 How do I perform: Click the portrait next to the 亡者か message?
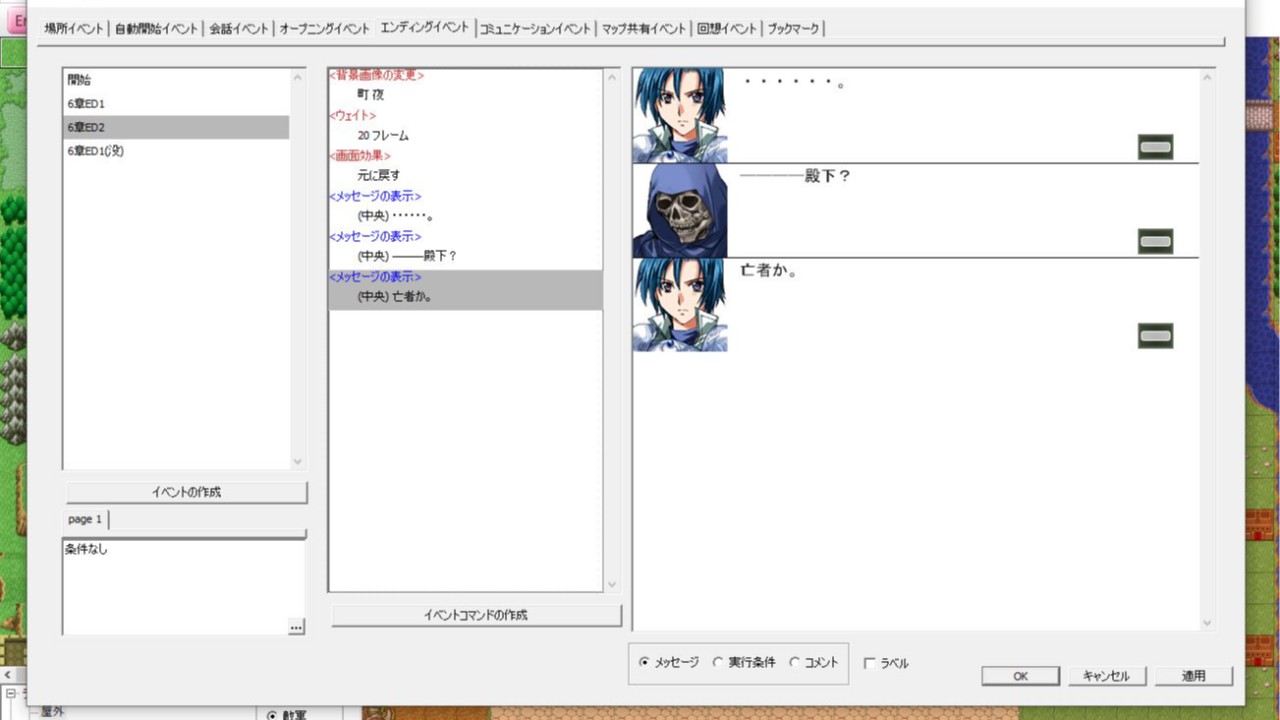(x=680, y=302)
